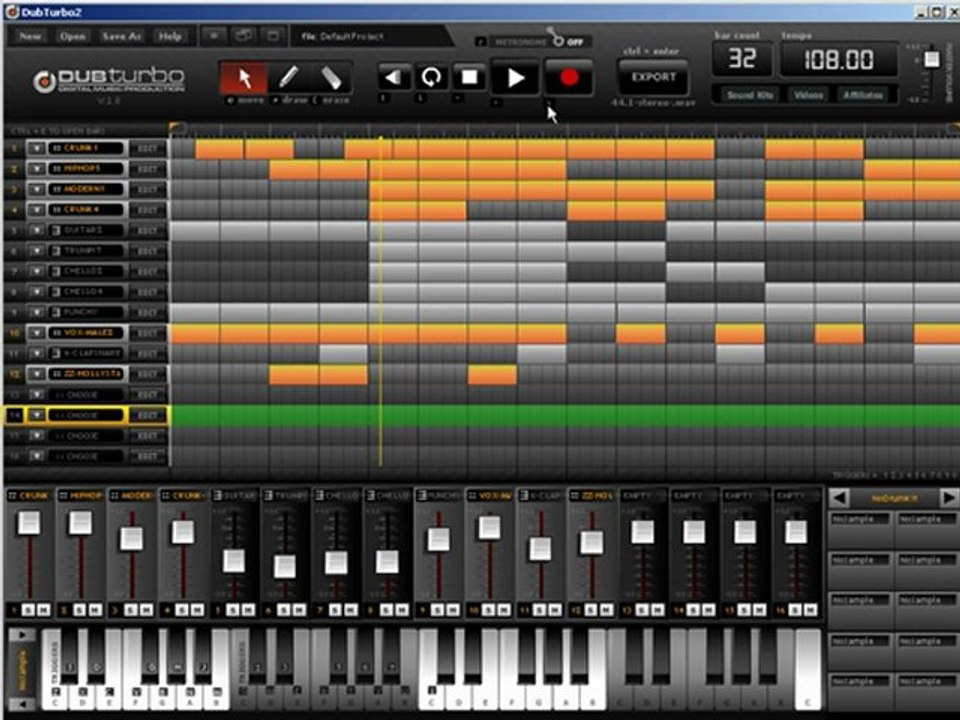Mute mixer channel 16
The image size is (960, 720).
(x=811, y=610)
